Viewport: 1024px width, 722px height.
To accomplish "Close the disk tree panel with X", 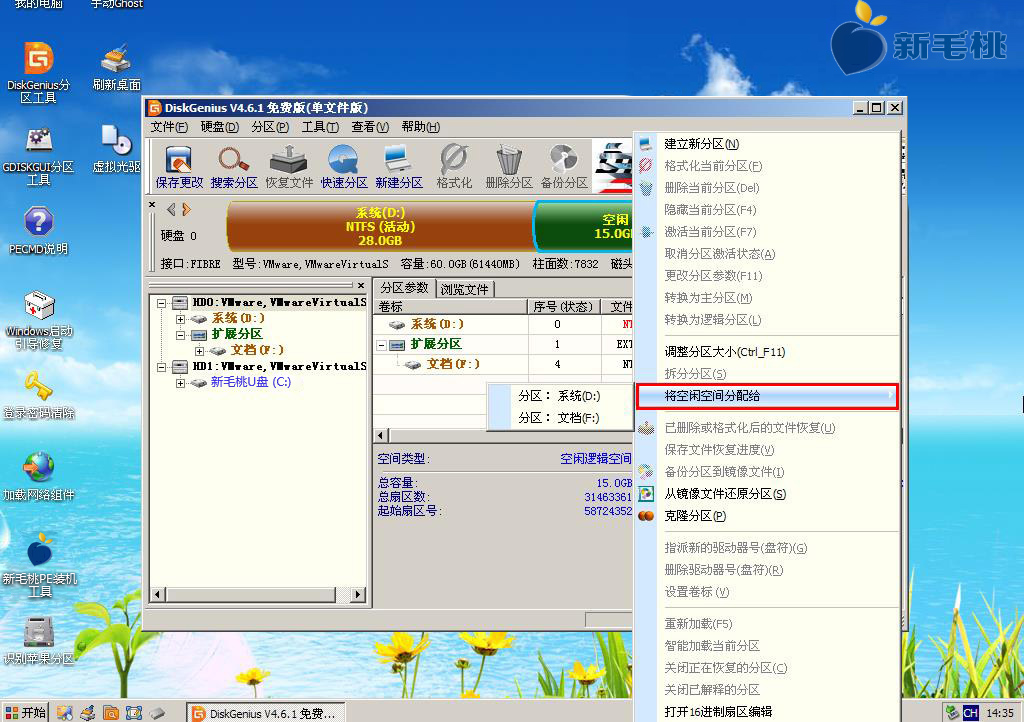I will point(360,285).
